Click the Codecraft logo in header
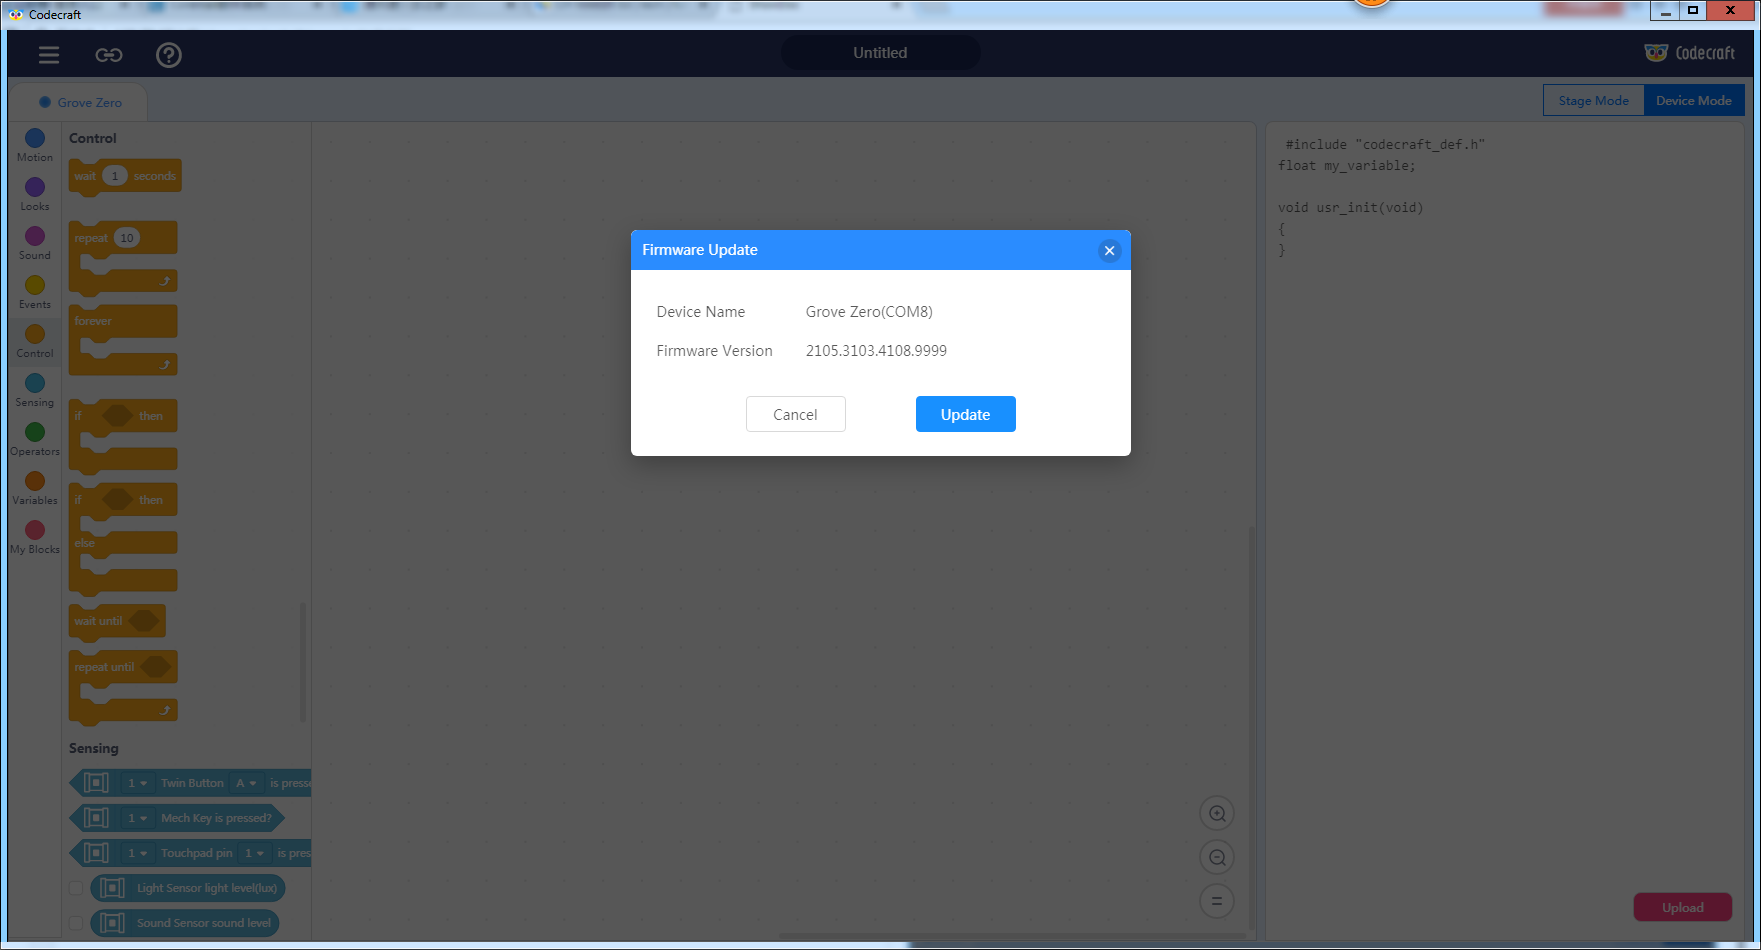The height and width of the screenshot is (950, 1761). pos(1690,53)
